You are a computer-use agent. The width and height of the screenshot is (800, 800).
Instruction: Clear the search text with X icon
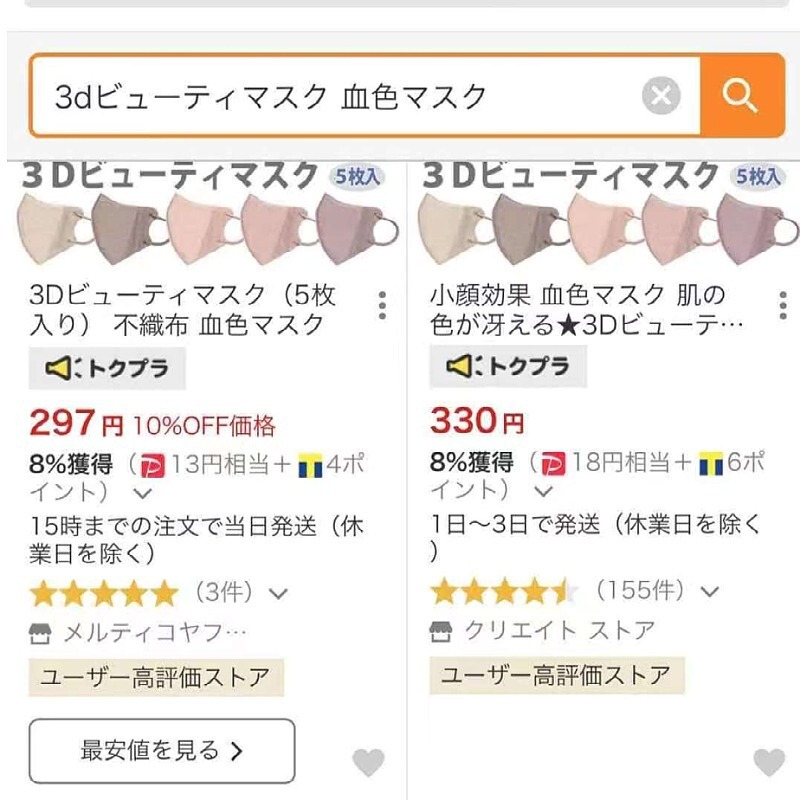(x=660, y=96)
